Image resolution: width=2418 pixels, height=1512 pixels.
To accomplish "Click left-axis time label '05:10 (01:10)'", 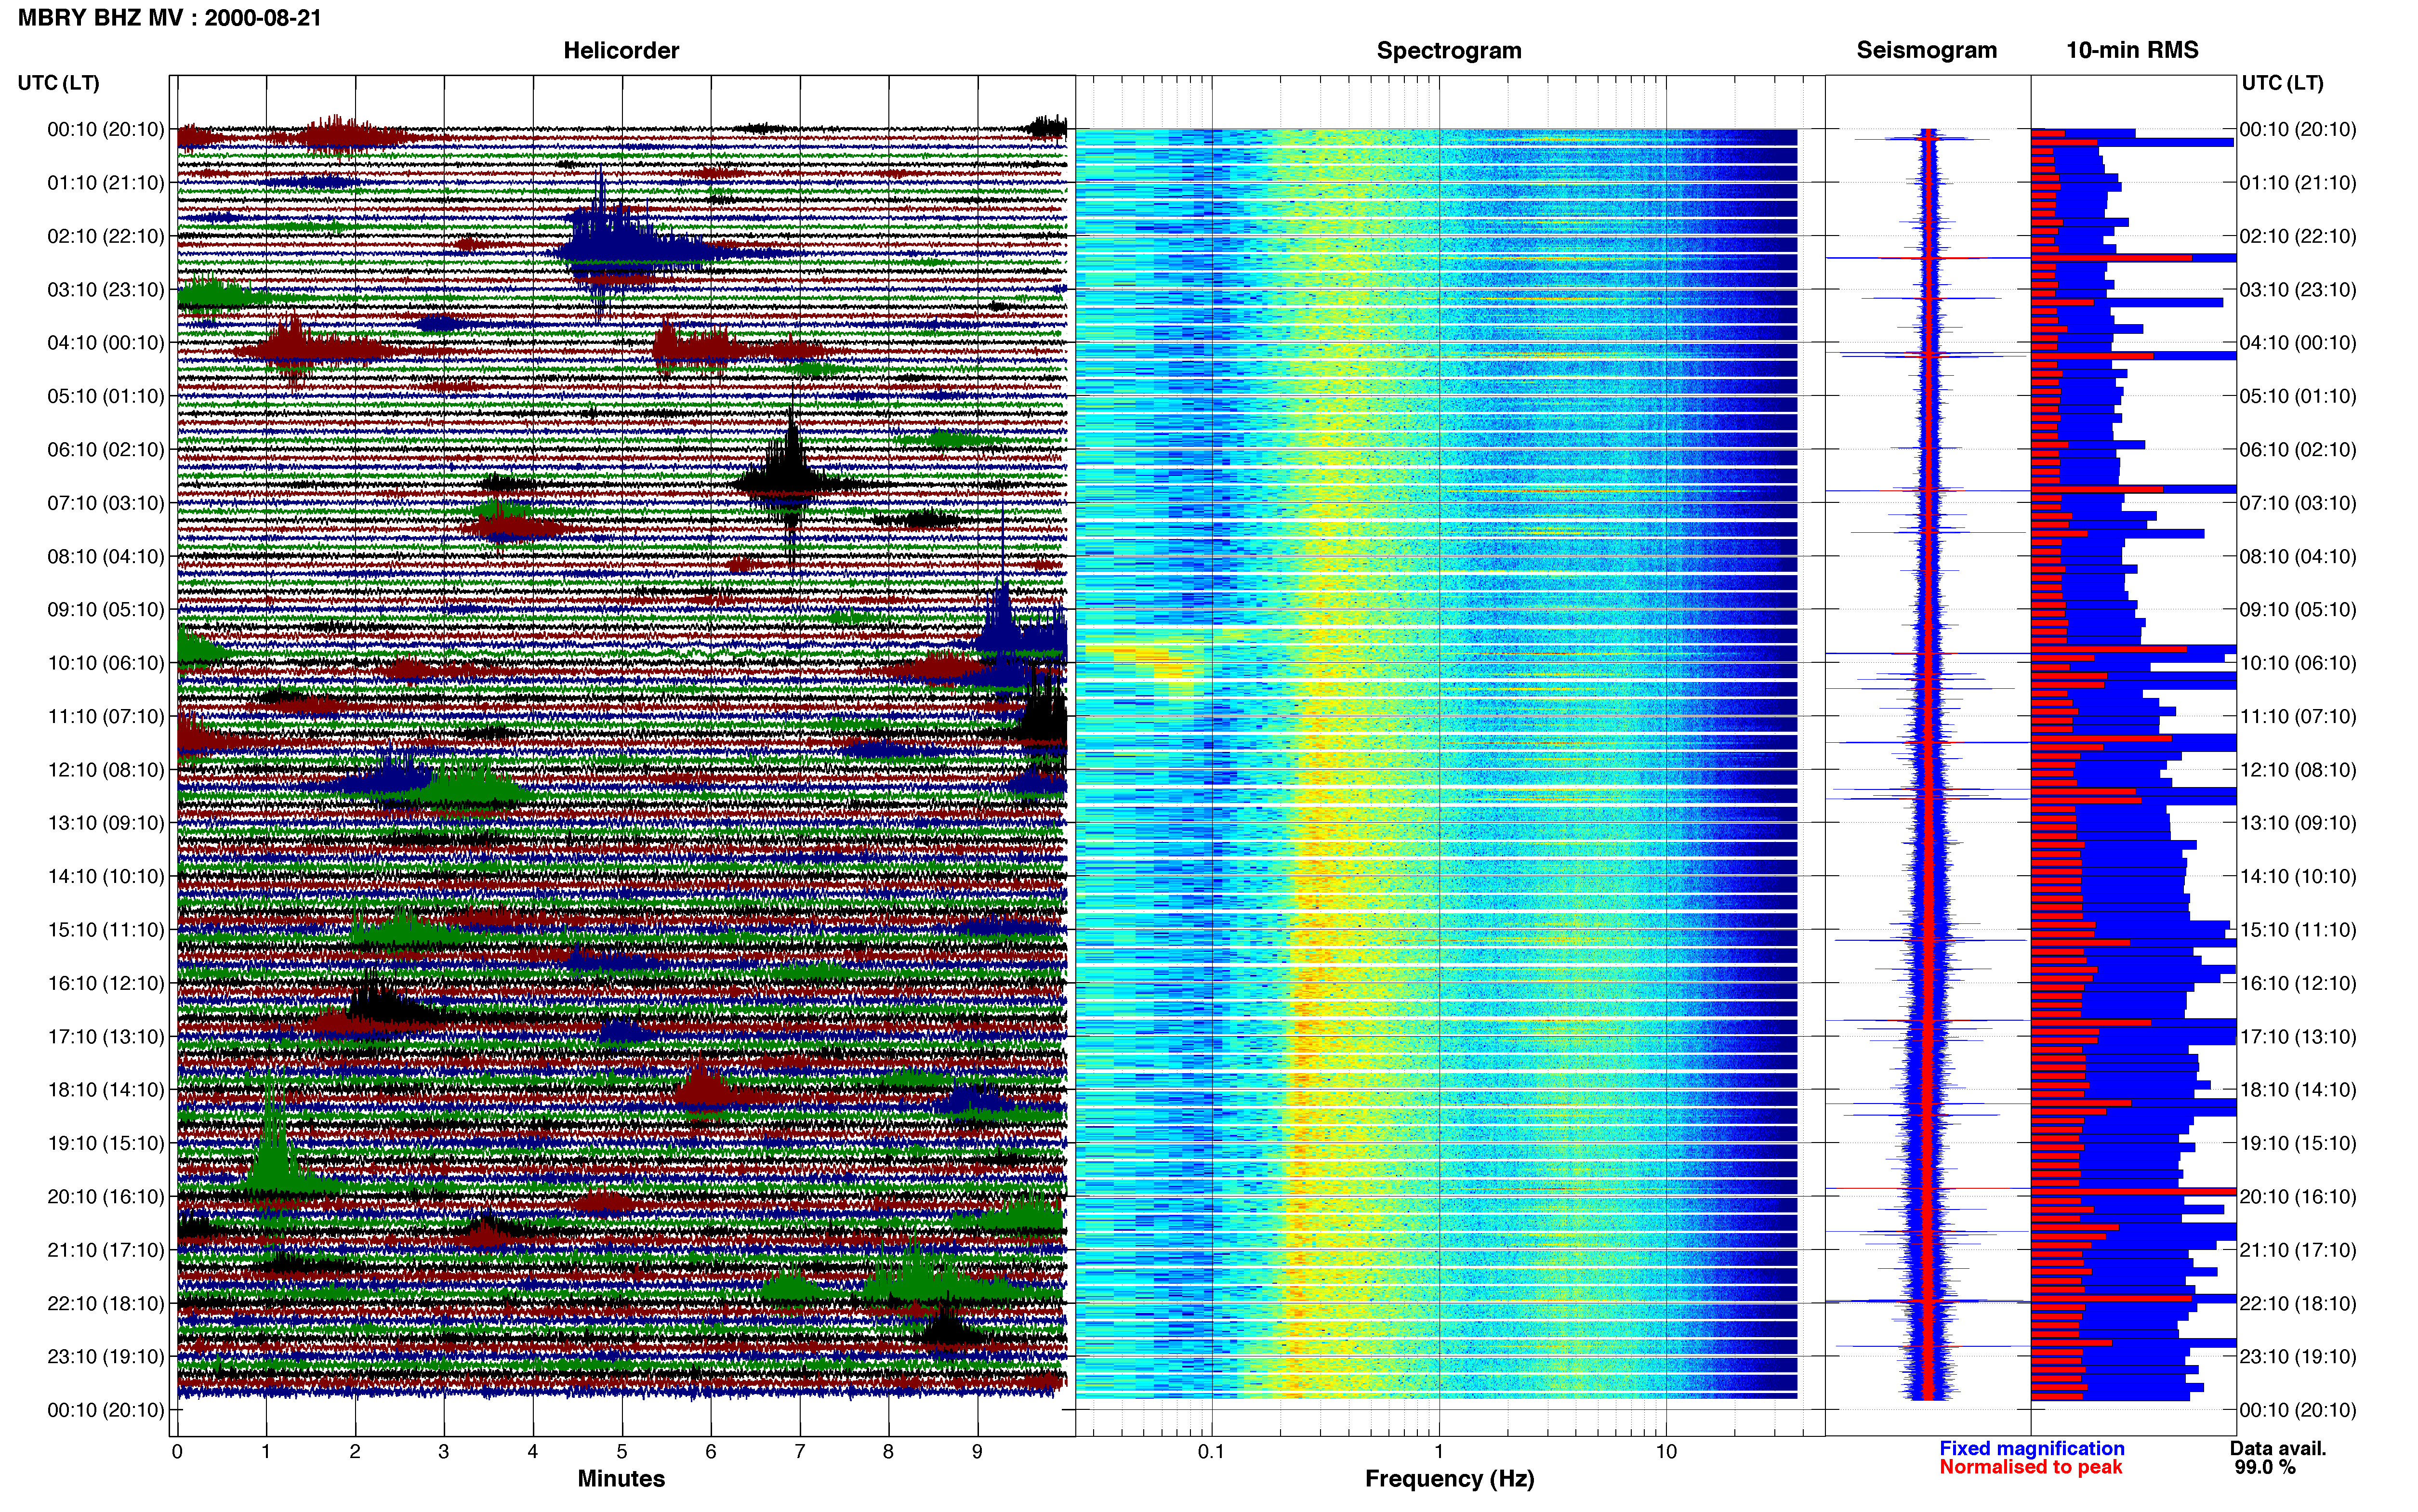I will tap(106, 396).
